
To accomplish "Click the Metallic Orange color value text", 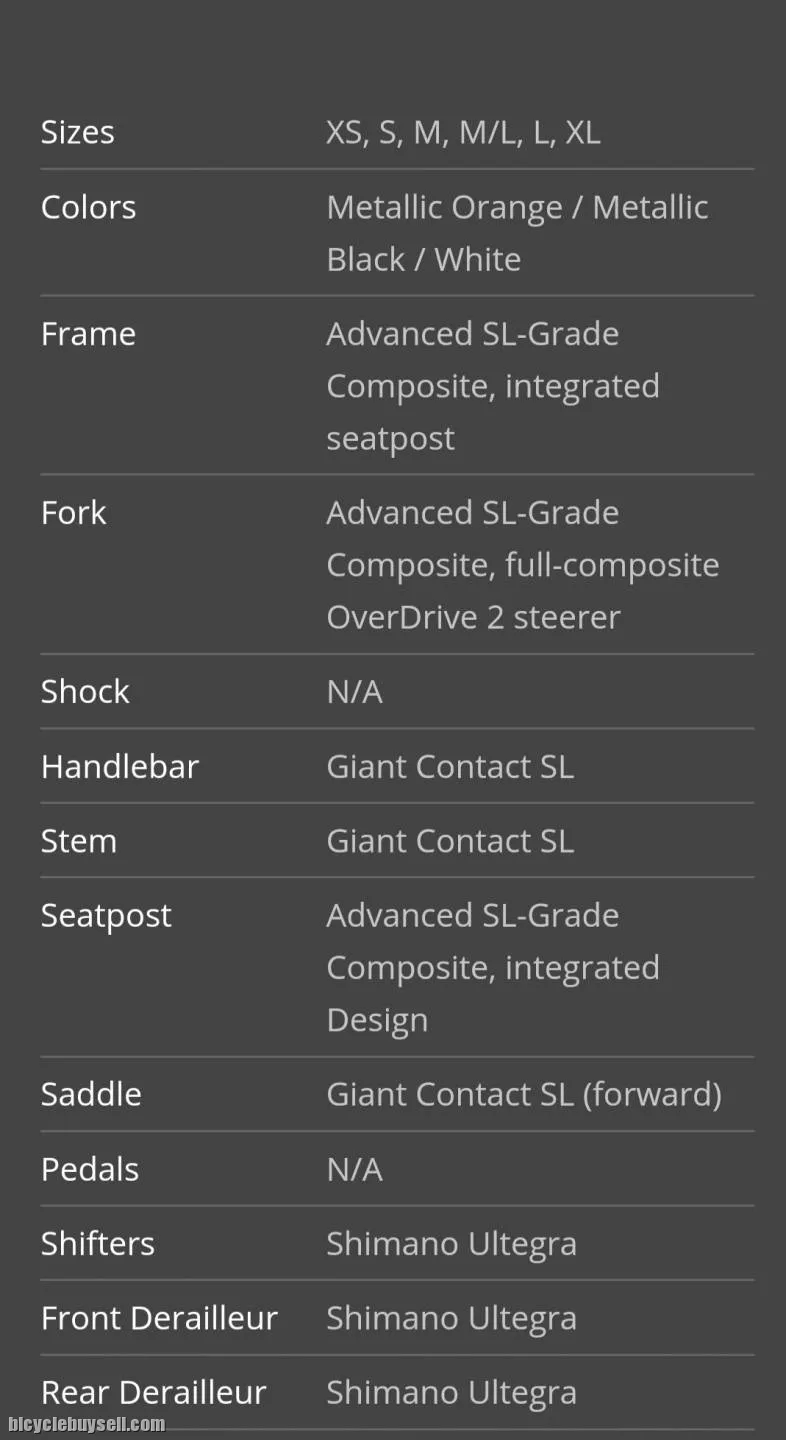I will pos(444,207).
